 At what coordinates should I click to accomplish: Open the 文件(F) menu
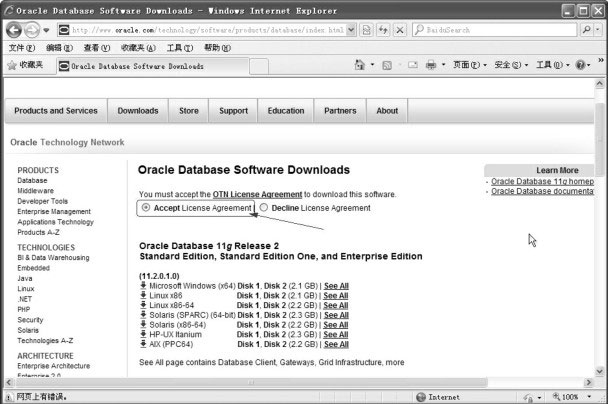[22, 48]
